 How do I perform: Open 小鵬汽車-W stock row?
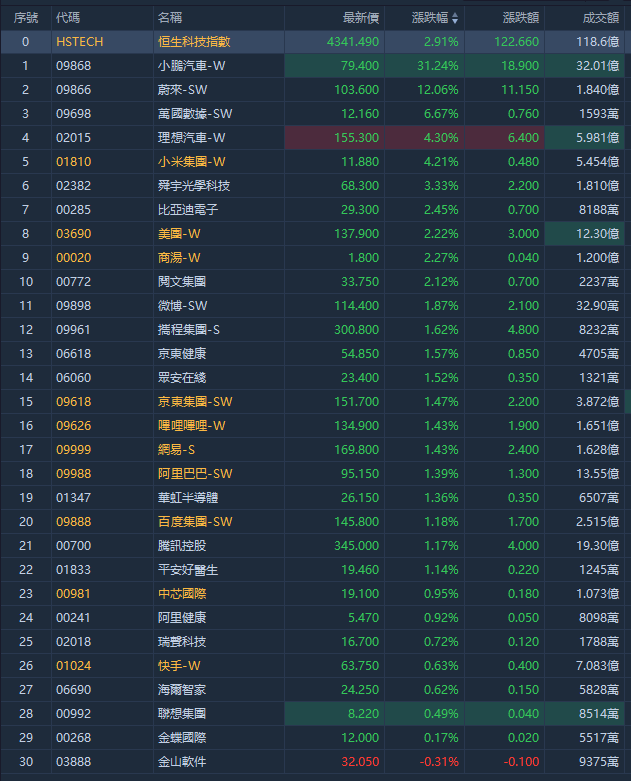192,66
